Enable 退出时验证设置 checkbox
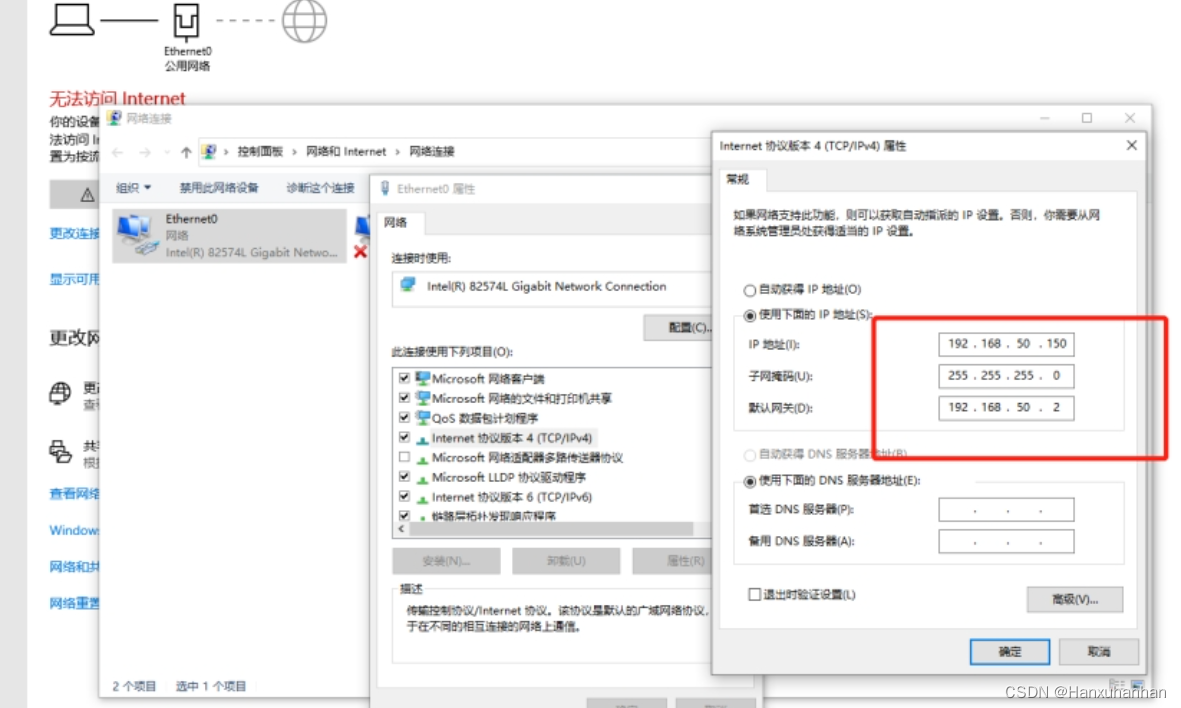Viewport: 1181px width, 708px height. pyautogui.click(x=755, y=594)
